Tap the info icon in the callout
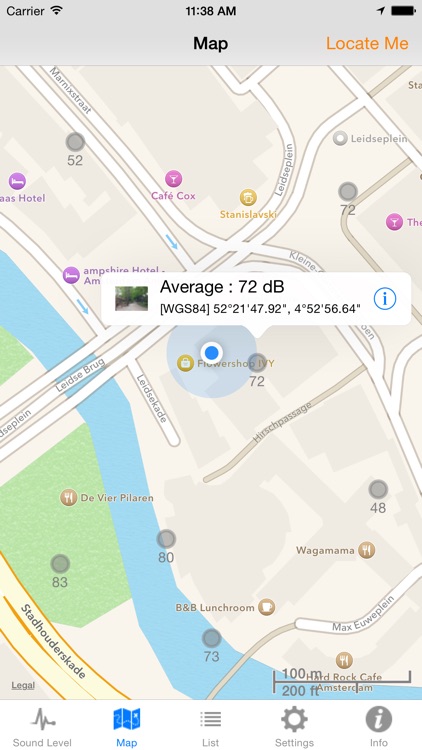Screen dimensions: 422x750 [x=385, y=299]
